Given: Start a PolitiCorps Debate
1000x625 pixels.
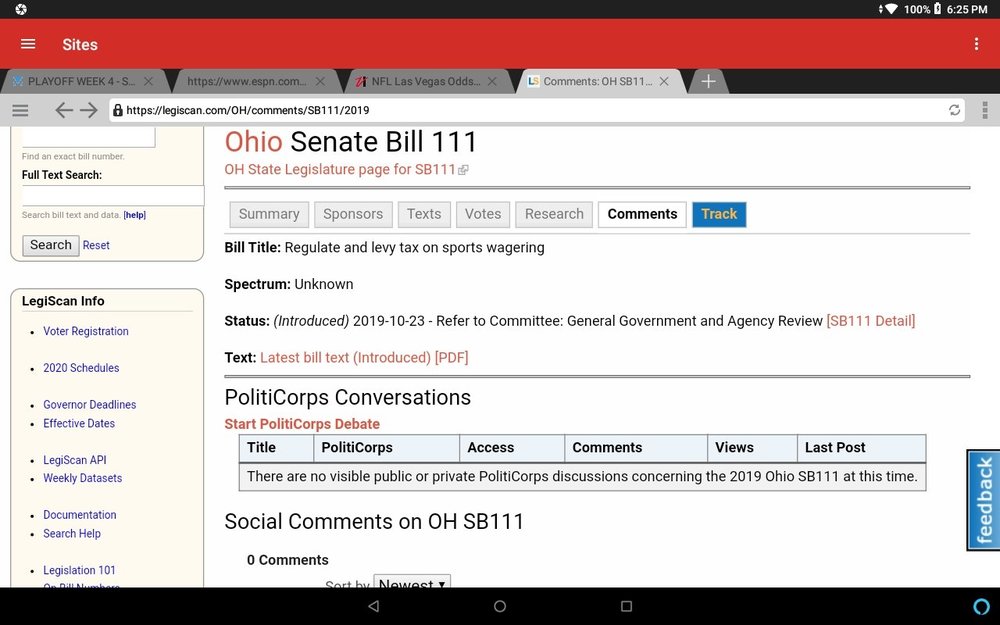Looking at the screenshot, I should (302, 424).
